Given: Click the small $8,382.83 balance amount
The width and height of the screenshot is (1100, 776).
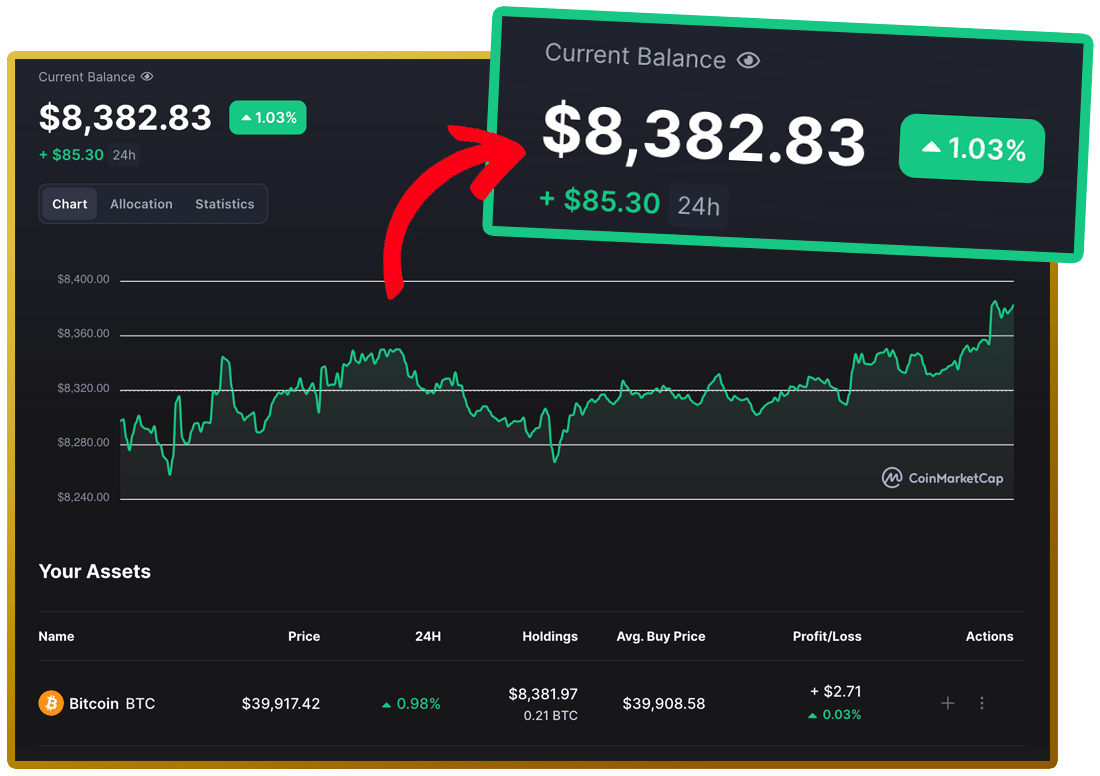Looking at the screenshot, I should coord(125,117).
